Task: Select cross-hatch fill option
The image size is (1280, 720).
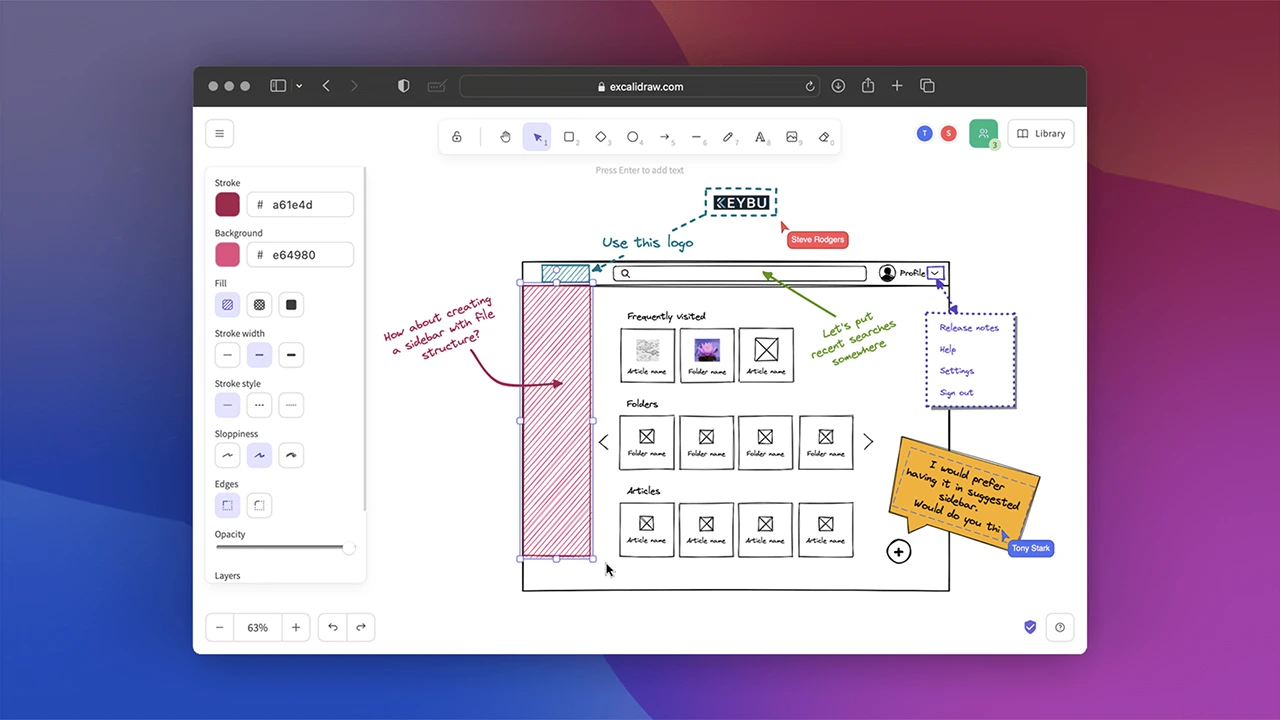Action: click(259, 305)
